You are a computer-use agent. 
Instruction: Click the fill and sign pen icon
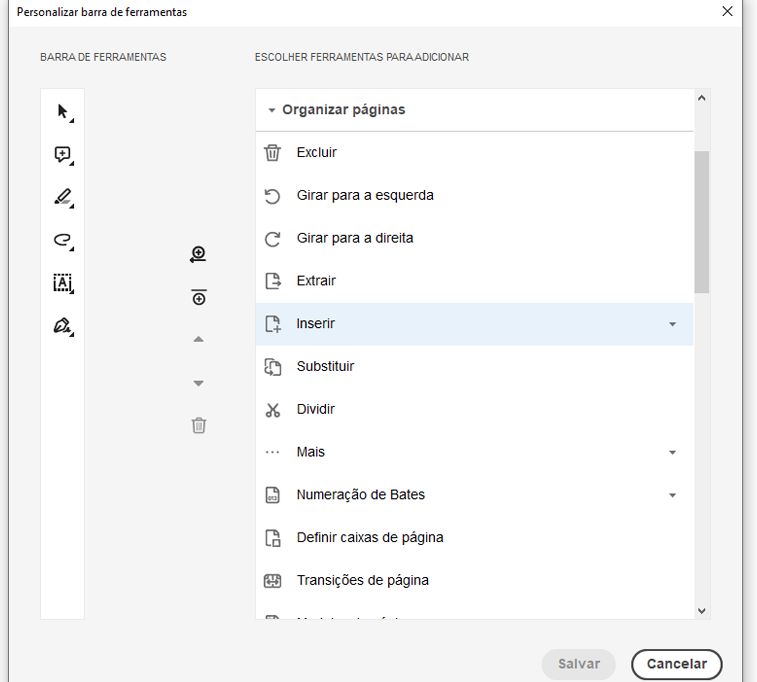63,326
